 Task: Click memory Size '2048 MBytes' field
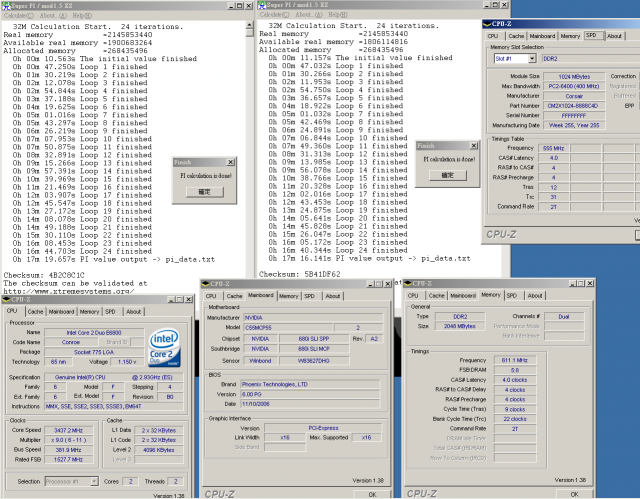click(x=460, y=326)
